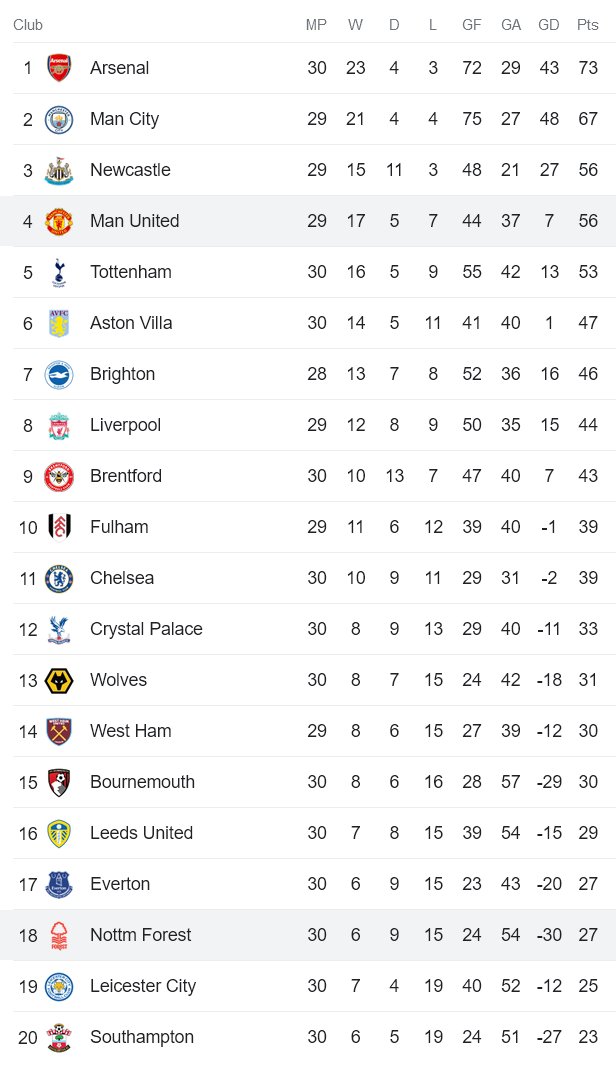Click the GD column header

click(549, 25)
